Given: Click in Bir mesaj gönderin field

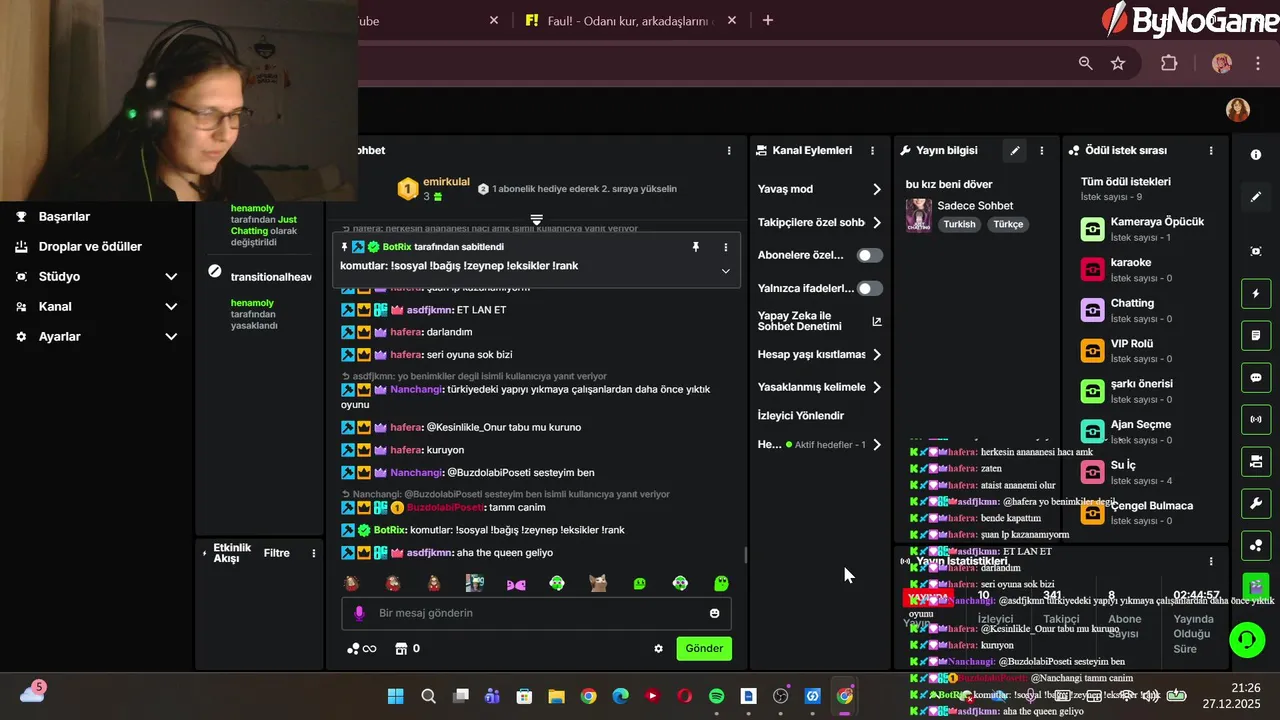Looking at the screenshot, I should coord(535,613).
